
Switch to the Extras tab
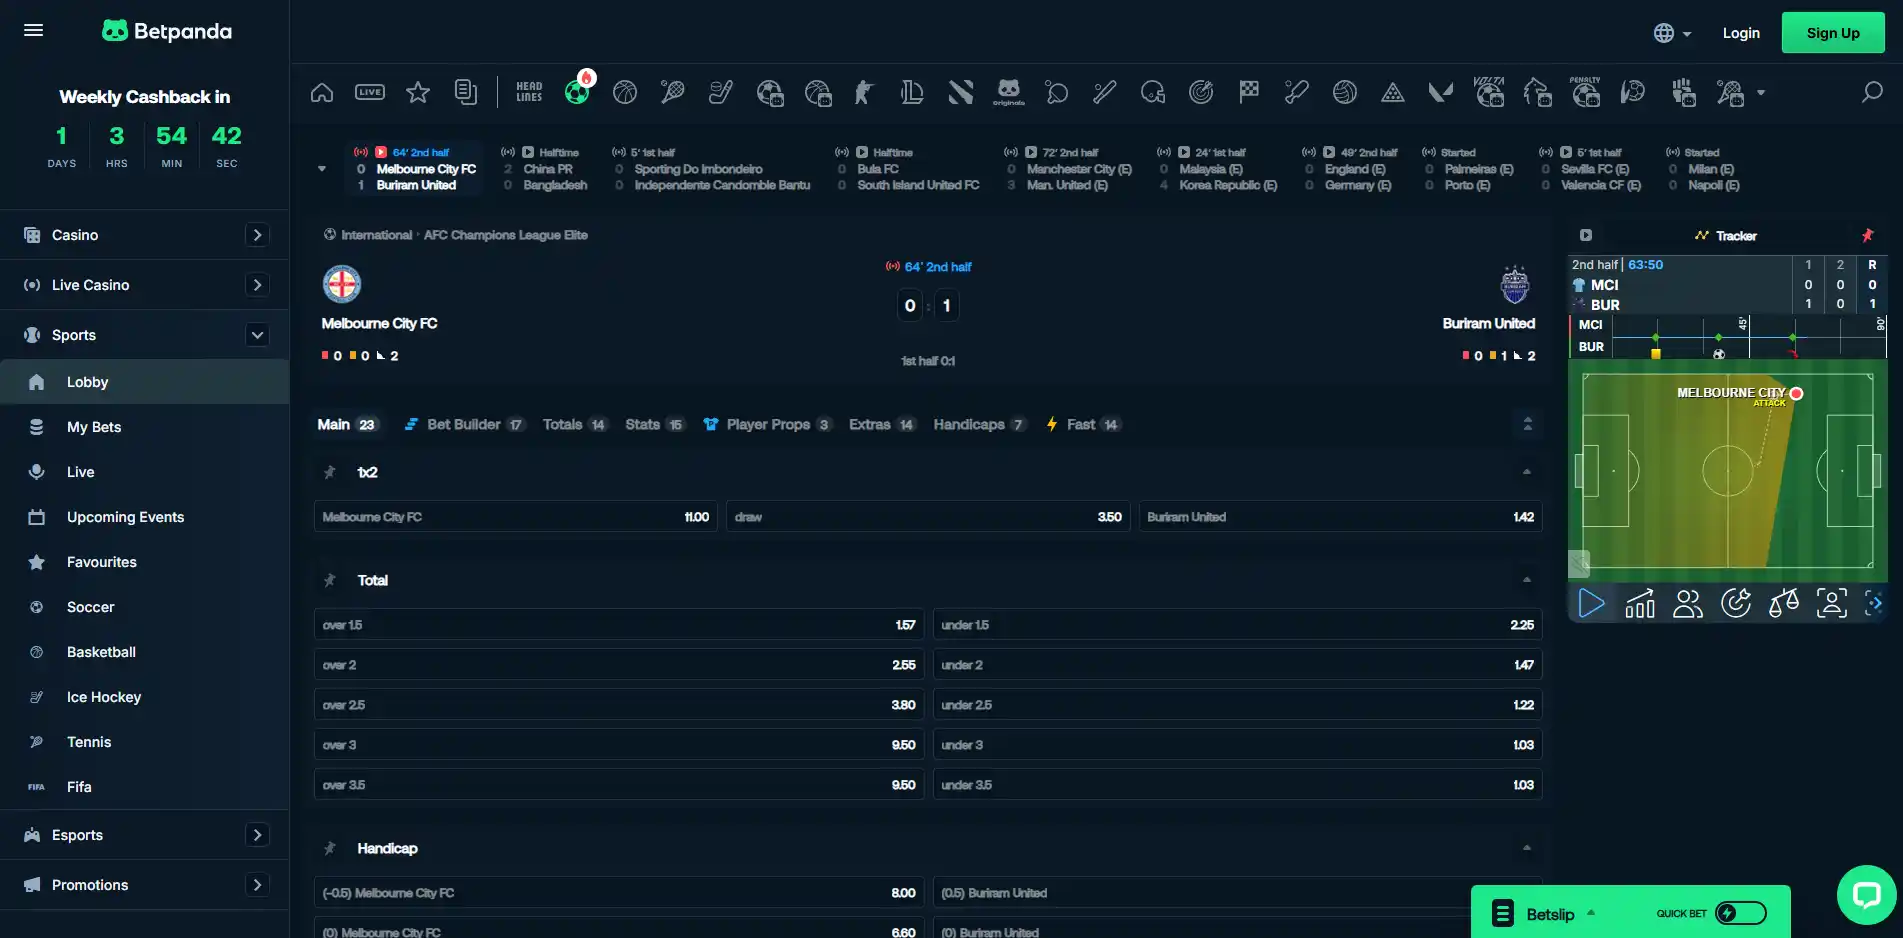click(881, 425)
